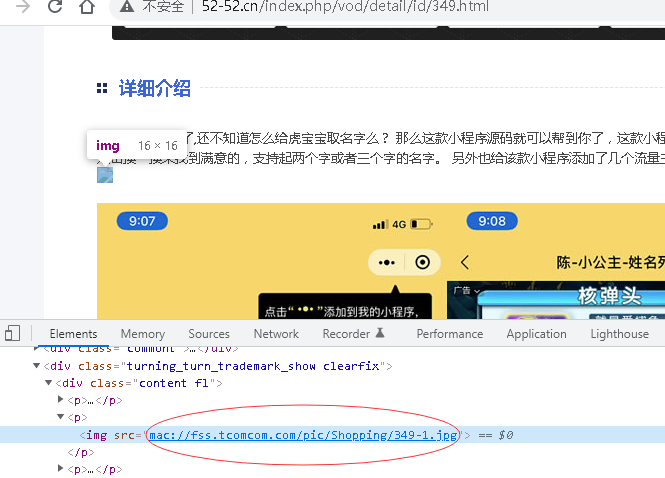
Task: Go to browser home page icon
Action: 87,7
